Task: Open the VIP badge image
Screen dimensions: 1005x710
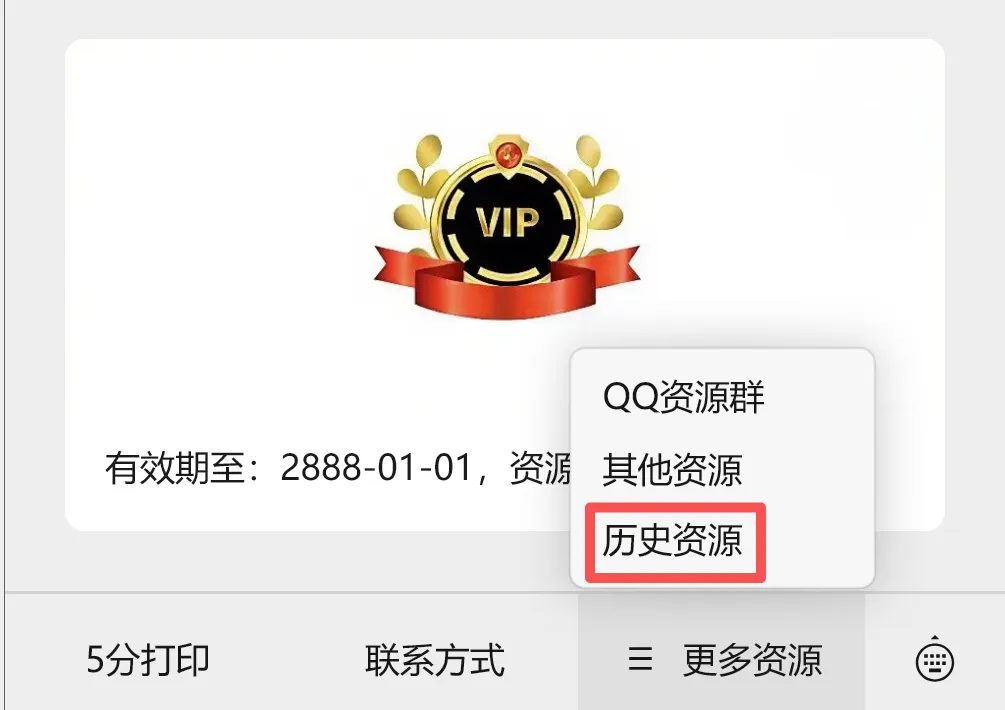Action: [507, 226]
